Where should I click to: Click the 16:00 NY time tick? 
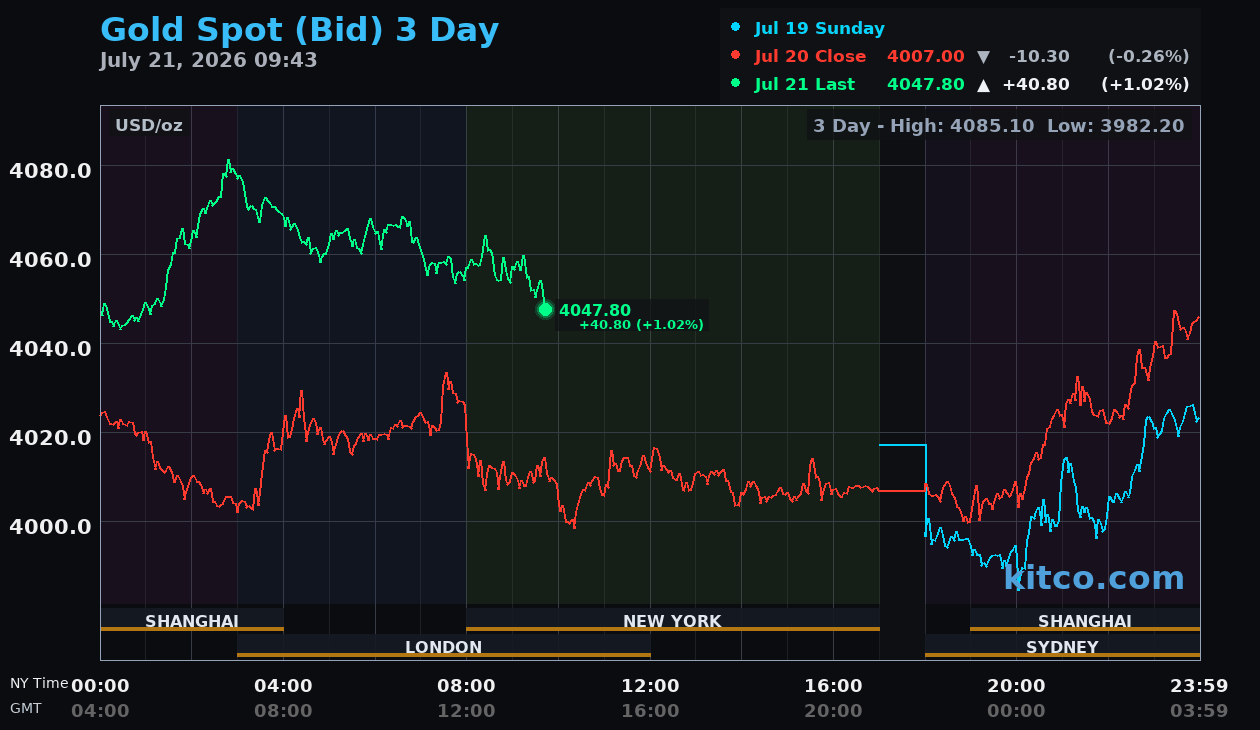833,686
